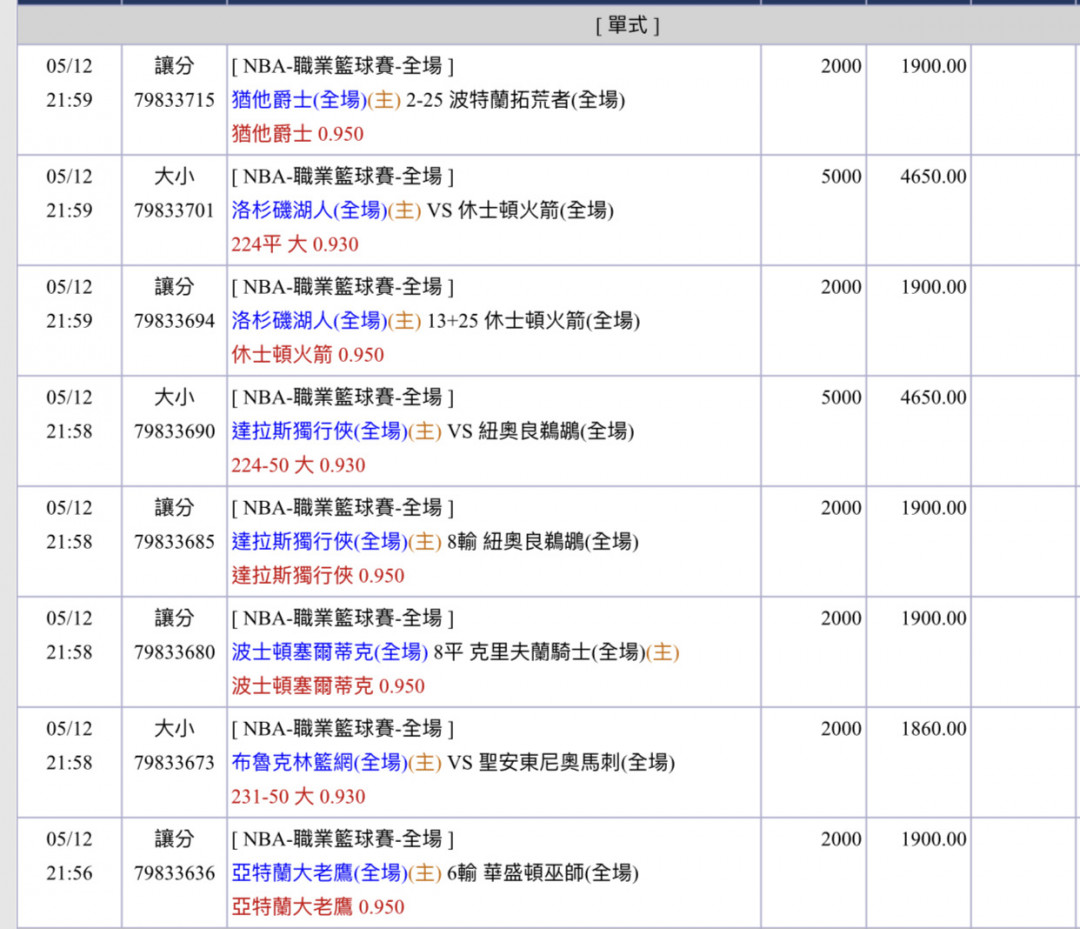Click red pick line 達拉斯獨行俠 0.950

[x=318, y=576]
